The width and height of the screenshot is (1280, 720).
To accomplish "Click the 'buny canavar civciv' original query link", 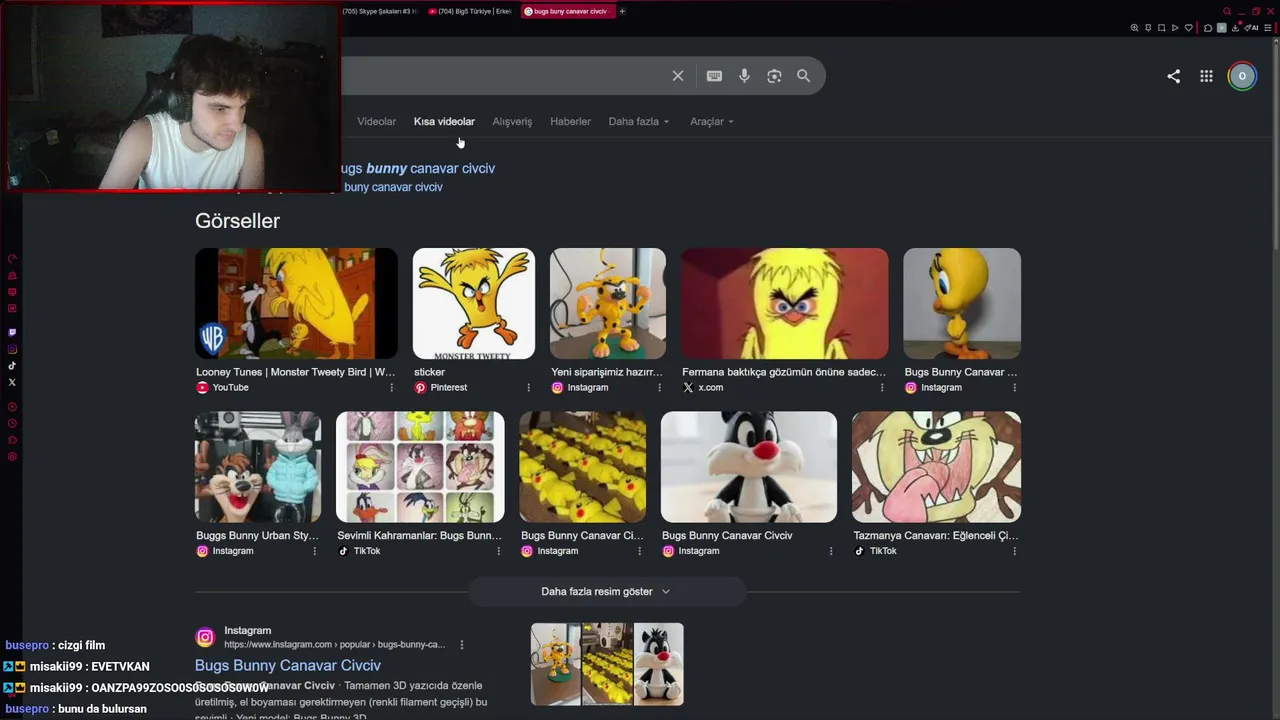I will [x=393, y=187].
